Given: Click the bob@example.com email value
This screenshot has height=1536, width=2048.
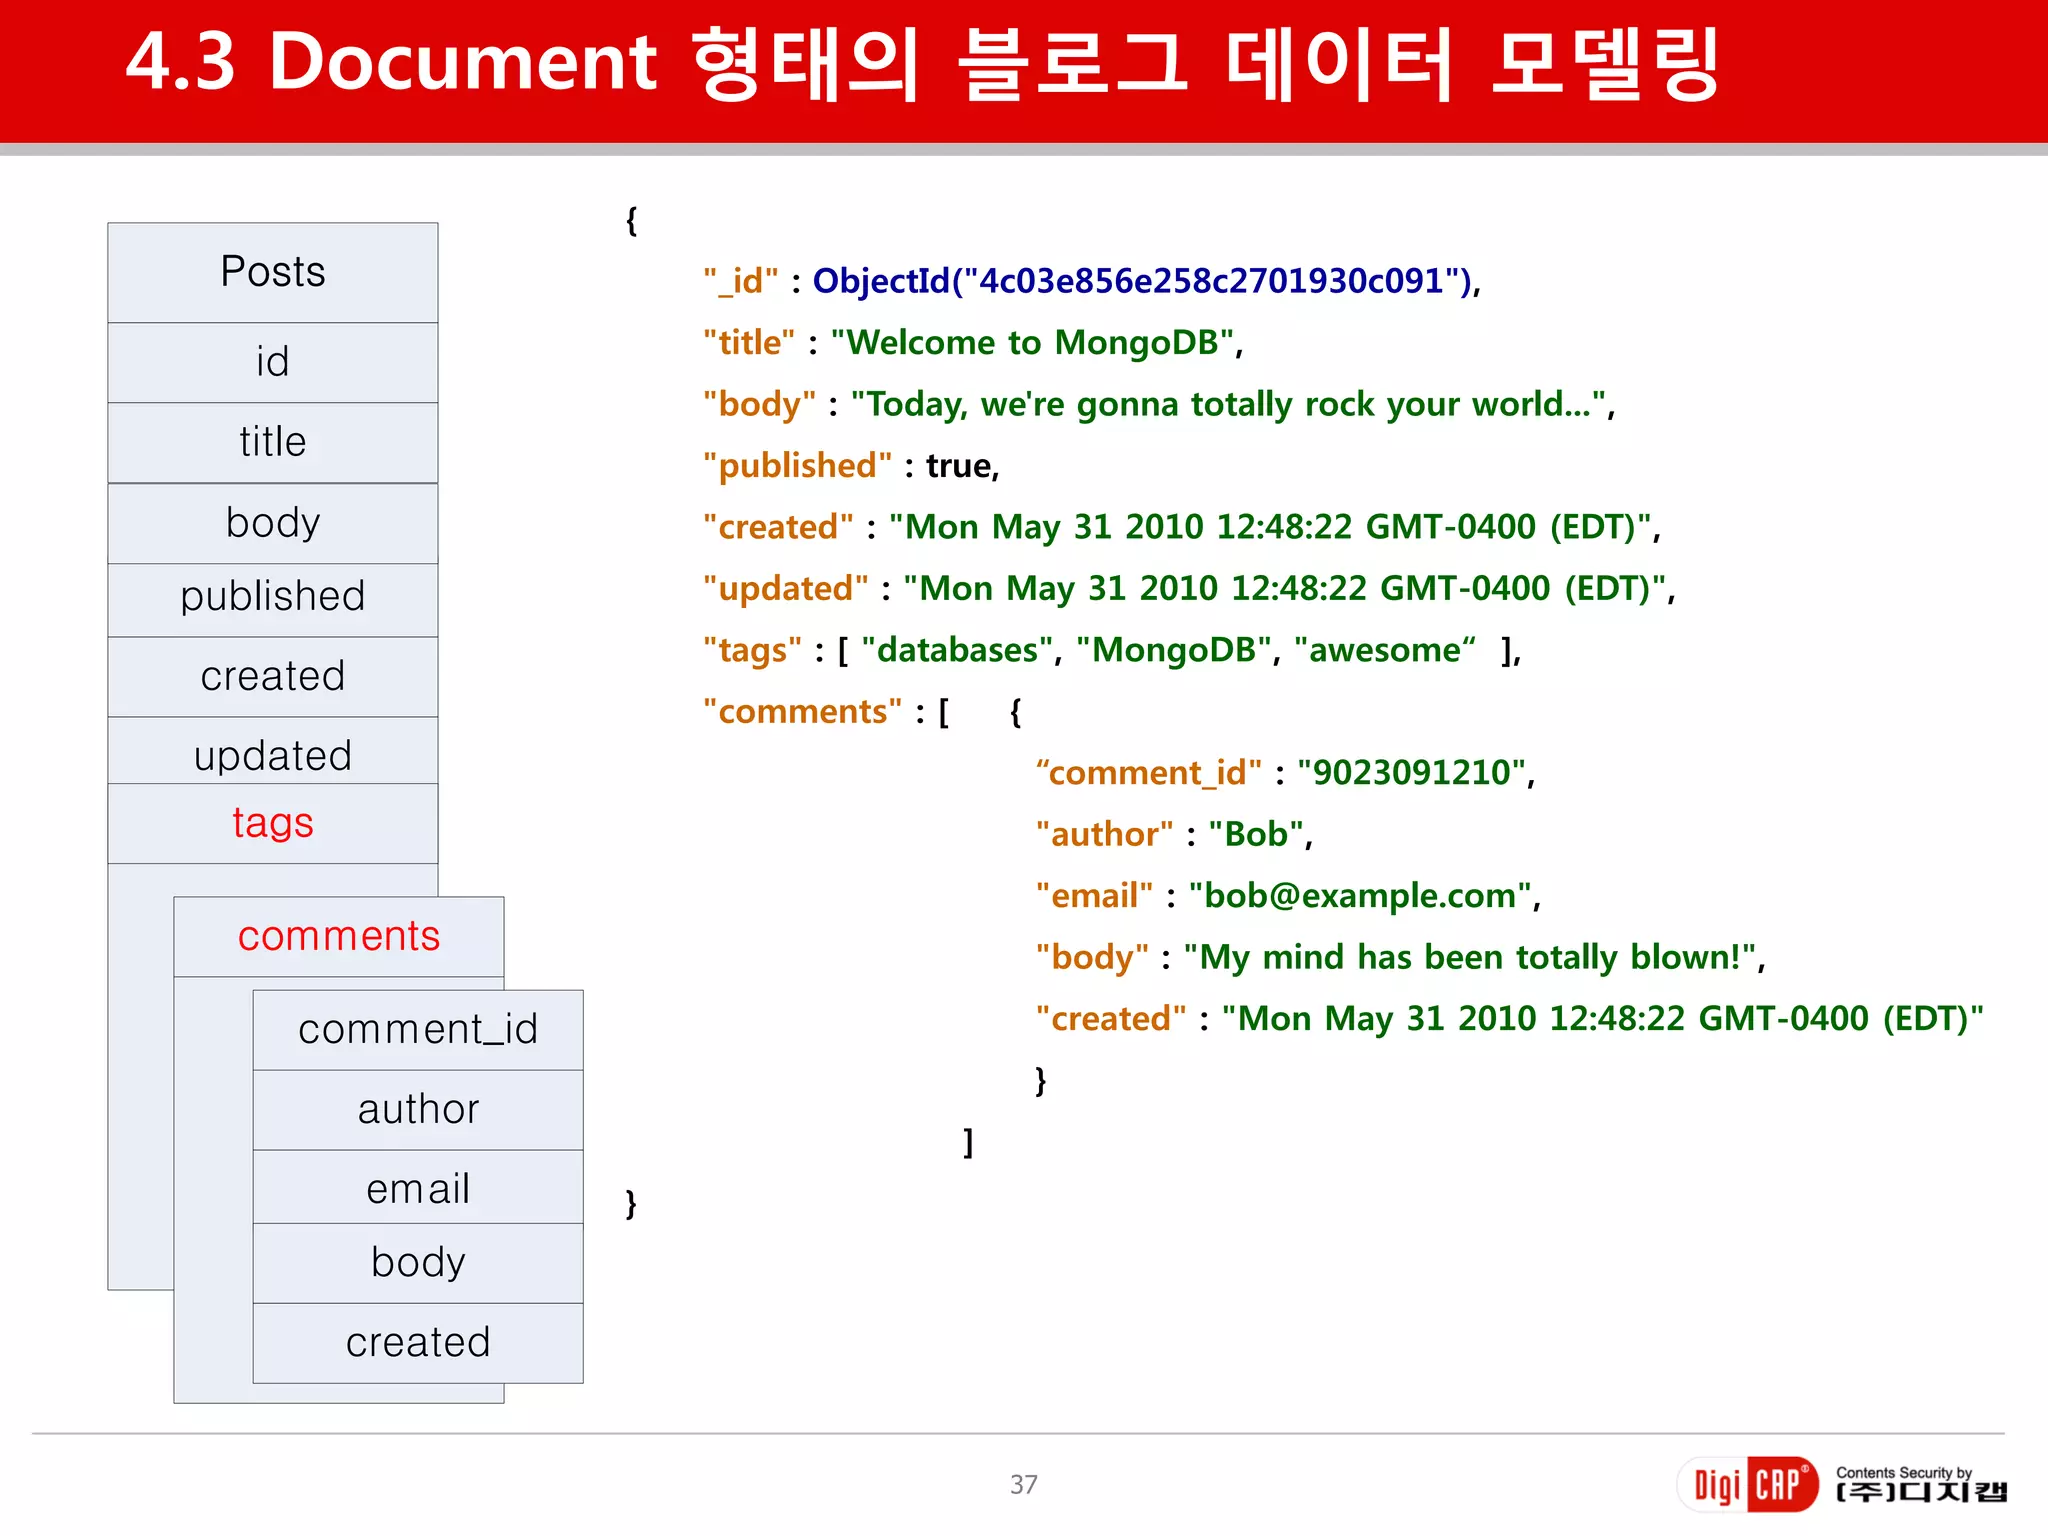Looking at the screenshot, I should [1360, 896].
